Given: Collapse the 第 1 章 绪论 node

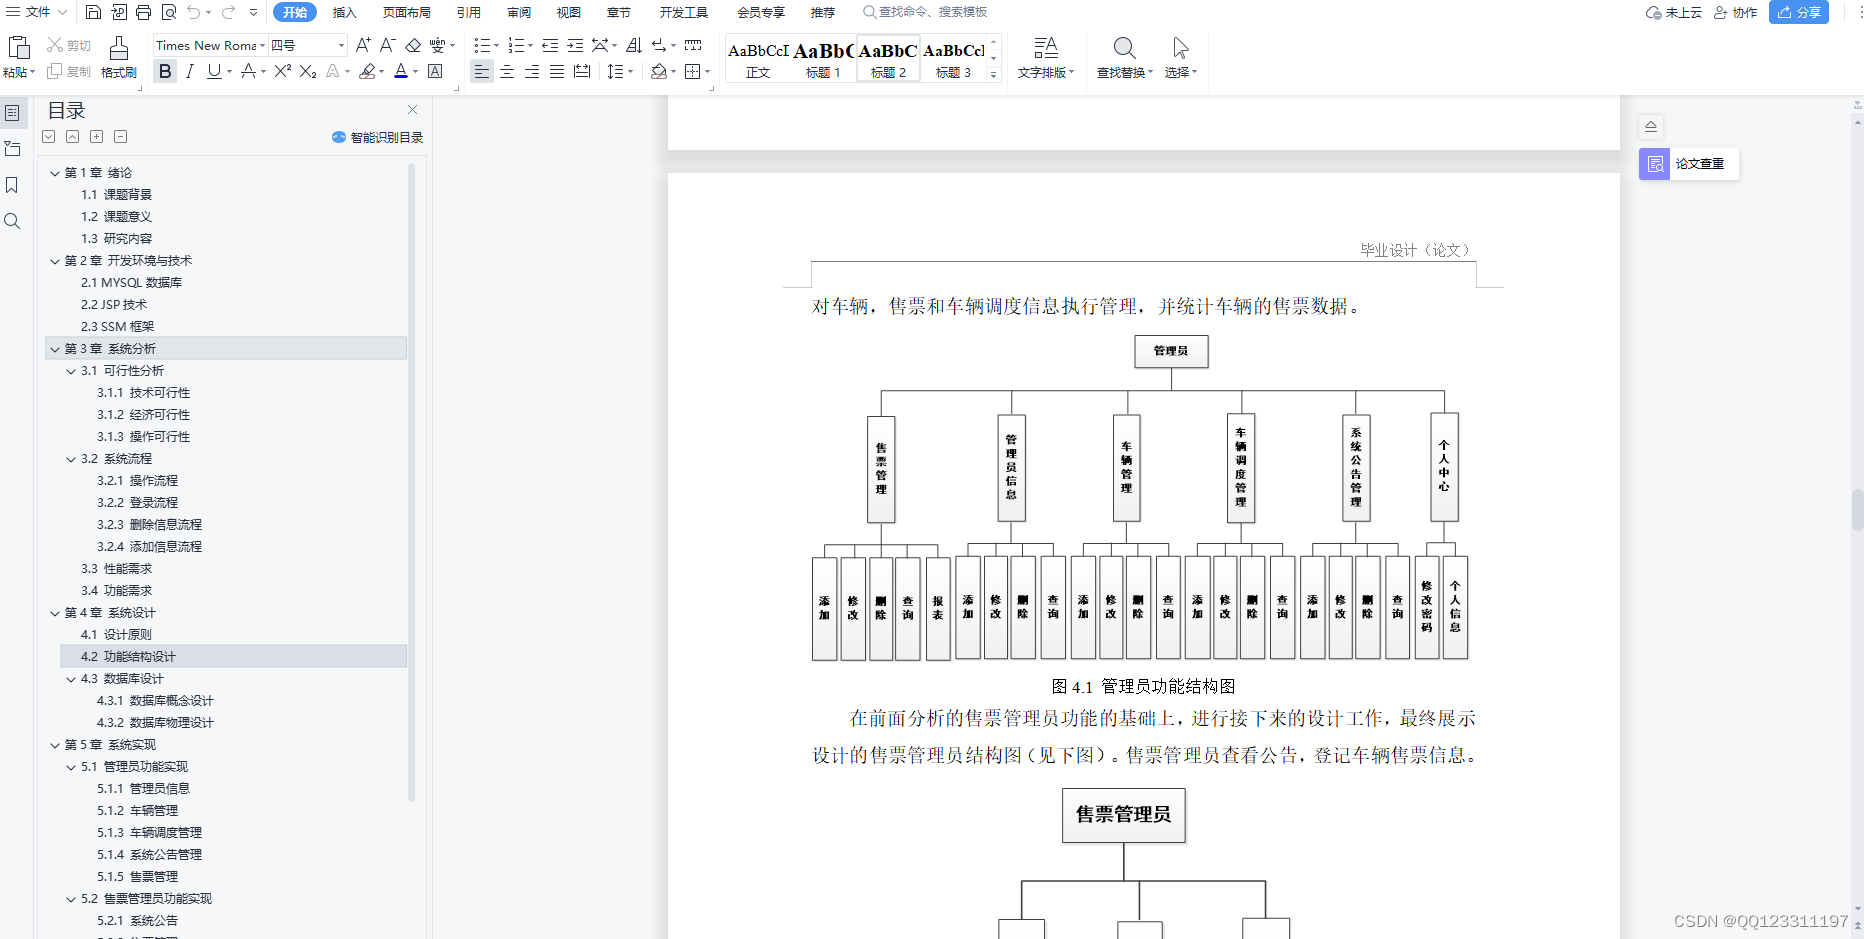Looking at the screenshot, I should pos(55,173).
